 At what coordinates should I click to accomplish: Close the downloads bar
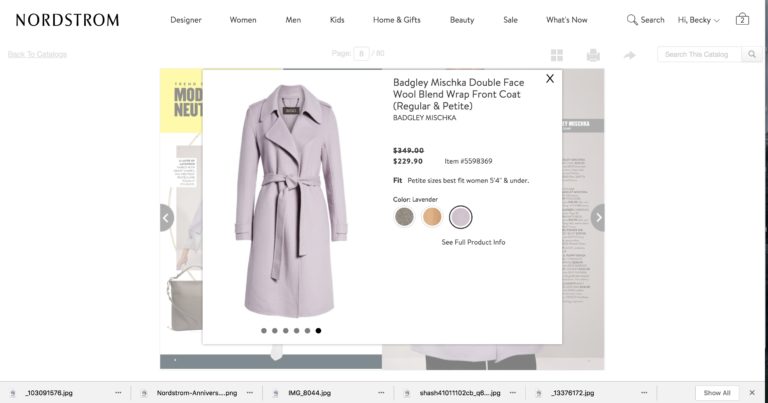(752, 393)
